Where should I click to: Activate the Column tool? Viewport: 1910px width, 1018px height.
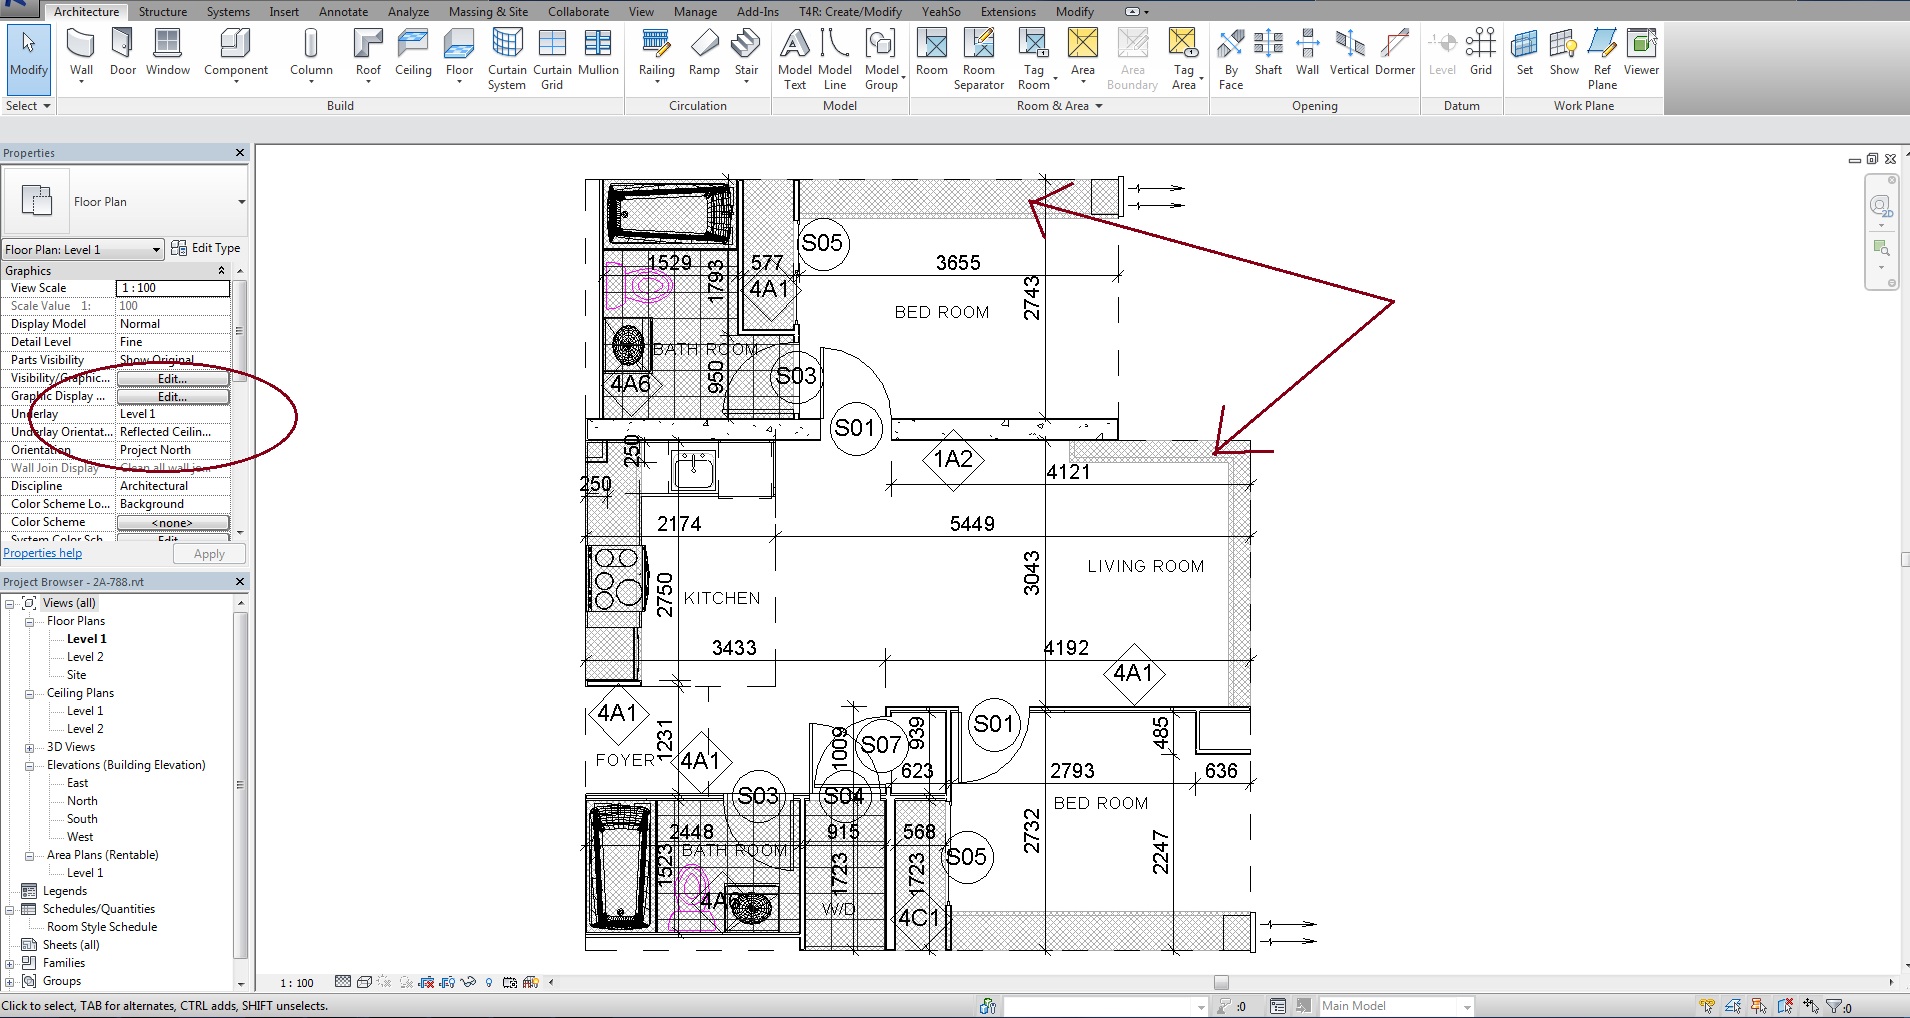(x=311, y=55)
